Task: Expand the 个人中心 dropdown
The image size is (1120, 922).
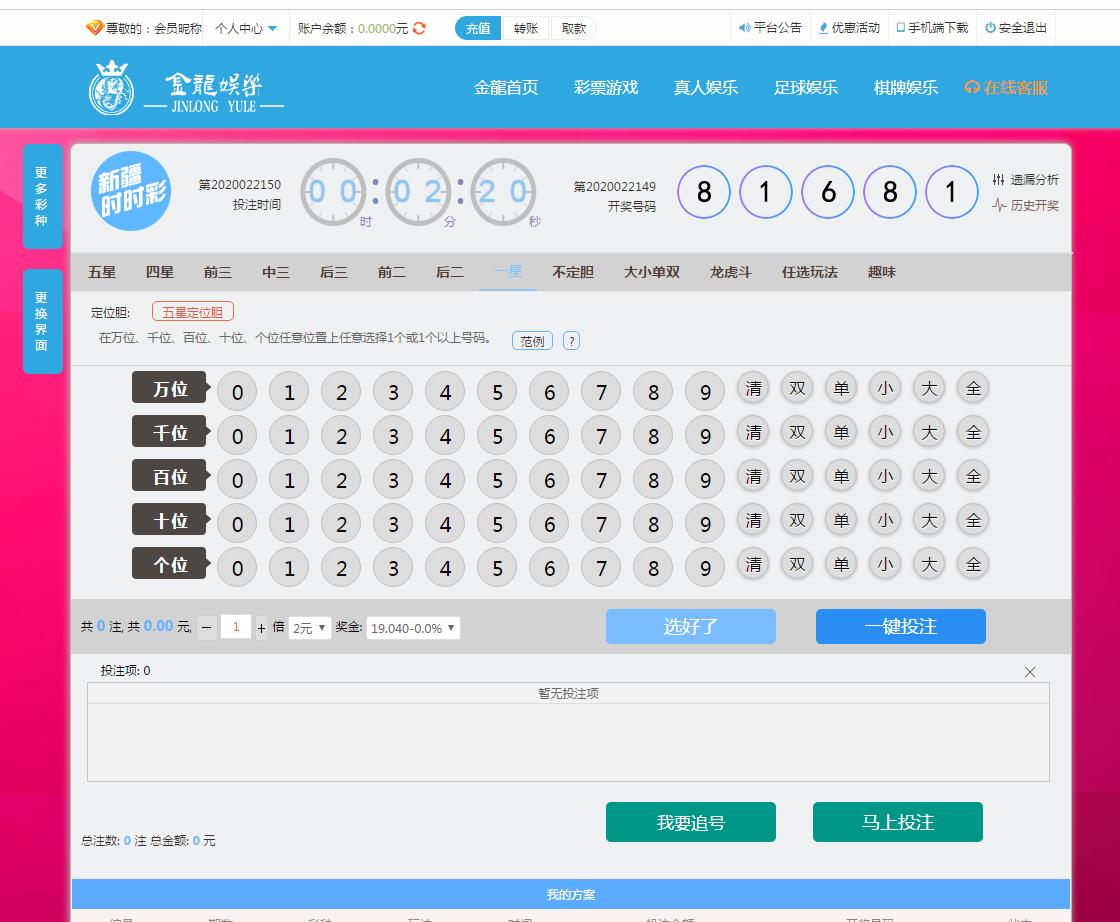Action: point(246,28)
